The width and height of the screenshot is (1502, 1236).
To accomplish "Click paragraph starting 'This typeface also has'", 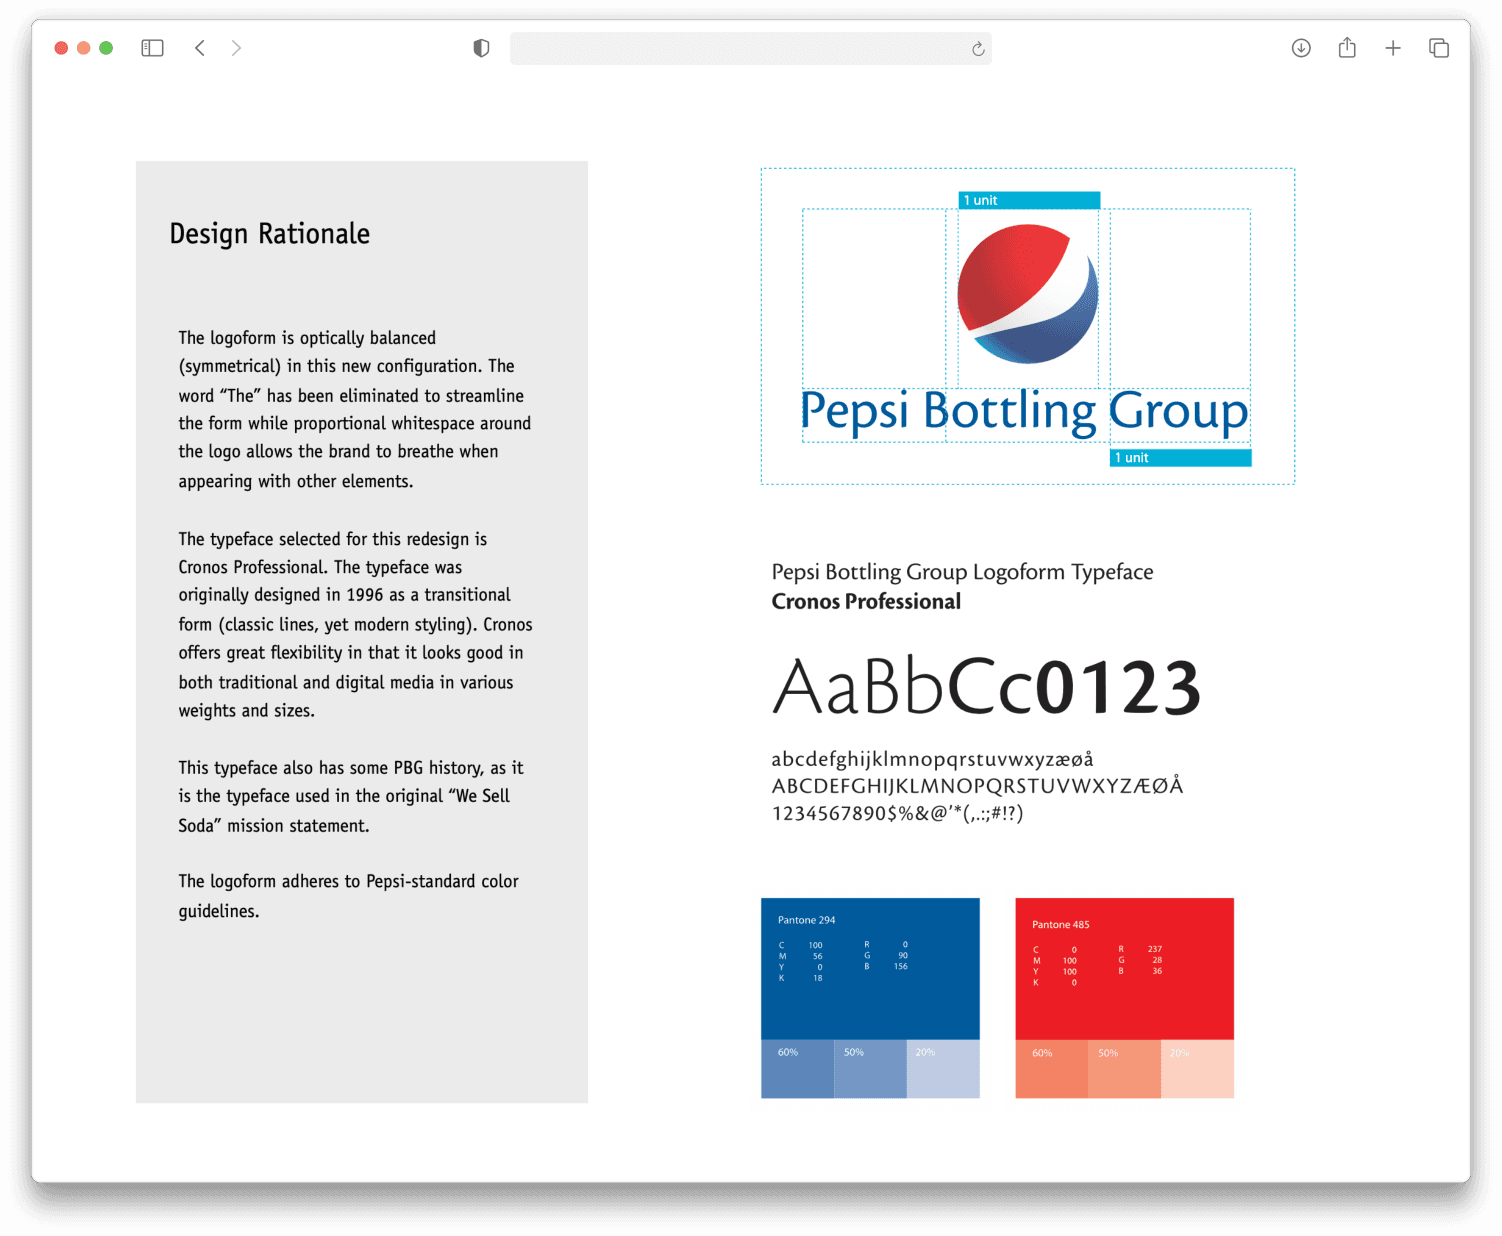I will [x=351, y=797].
